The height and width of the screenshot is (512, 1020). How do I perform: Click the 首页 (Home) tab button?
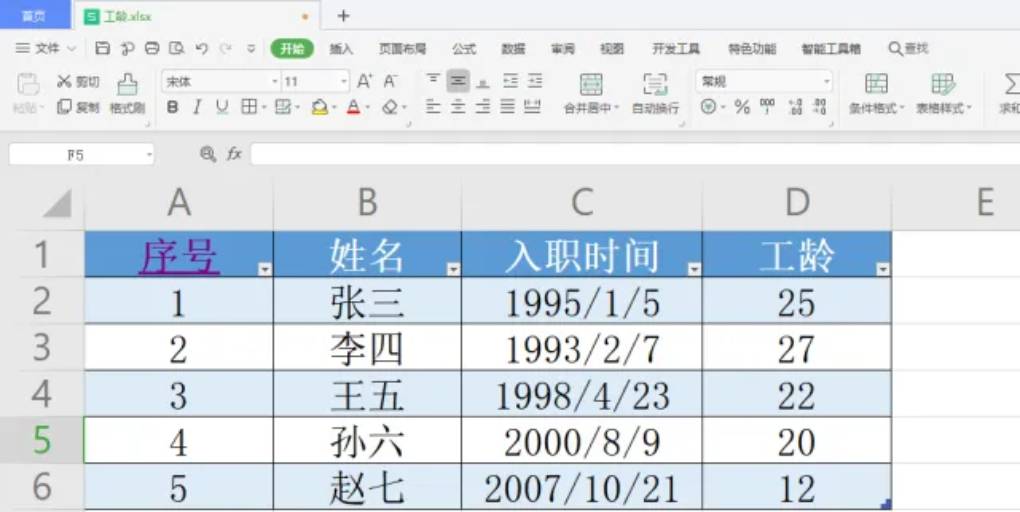tap(34, 16)
